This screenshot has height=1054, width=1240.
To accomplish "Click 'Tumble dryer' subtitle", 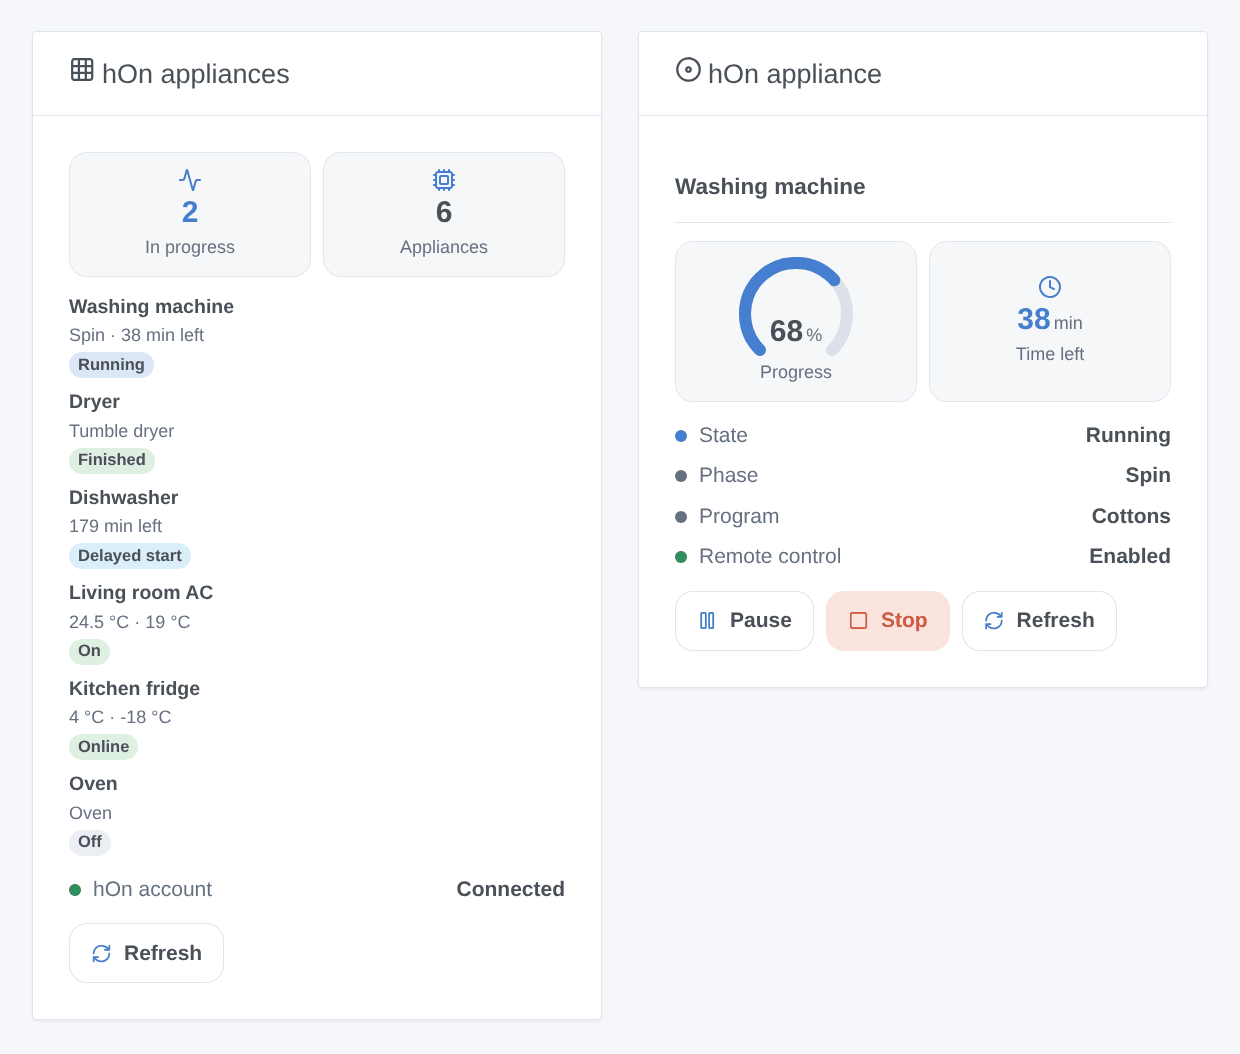I will pyautogui.click(x=121, y=431).
